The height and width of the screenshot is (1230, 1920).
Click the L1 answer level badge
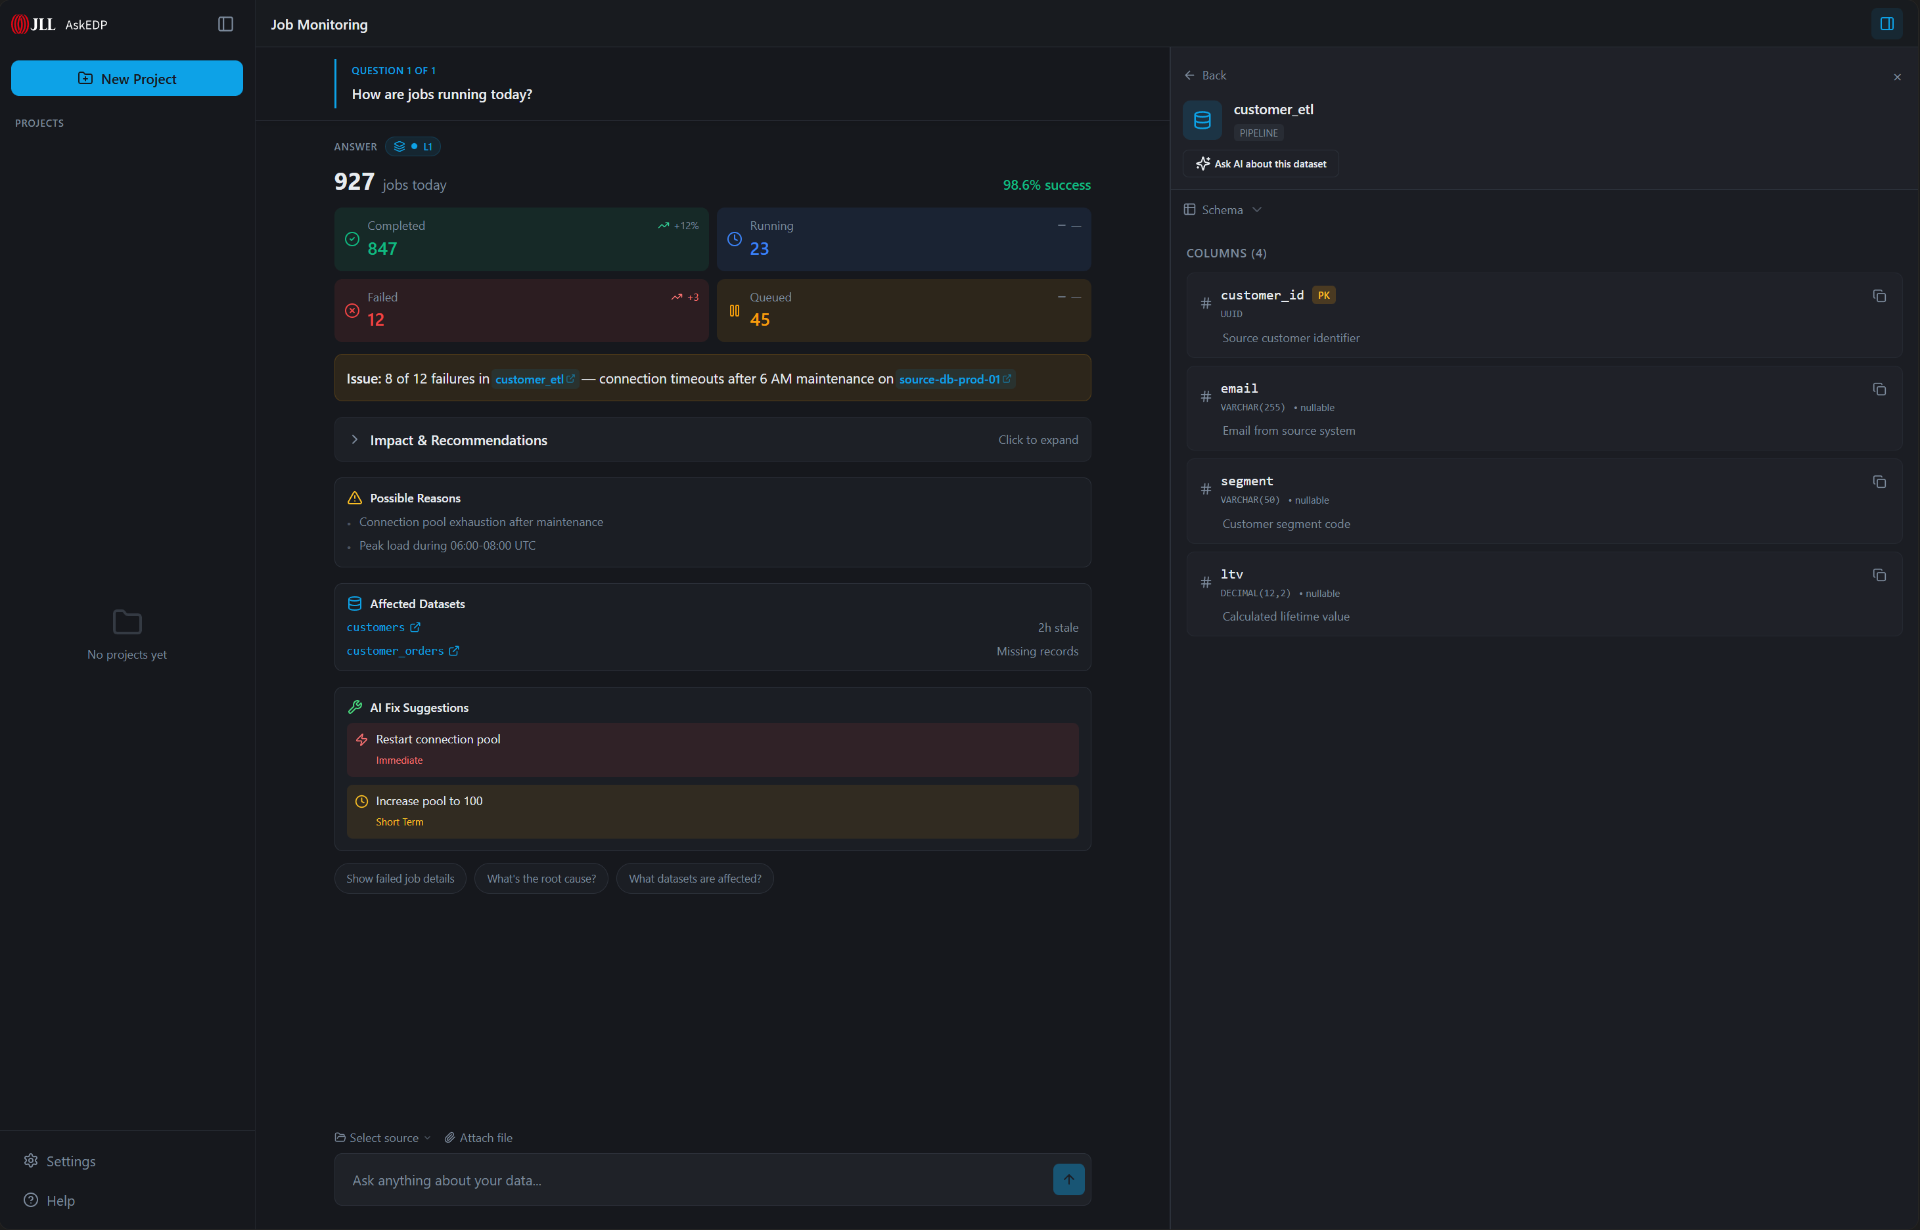coord(413,147)
